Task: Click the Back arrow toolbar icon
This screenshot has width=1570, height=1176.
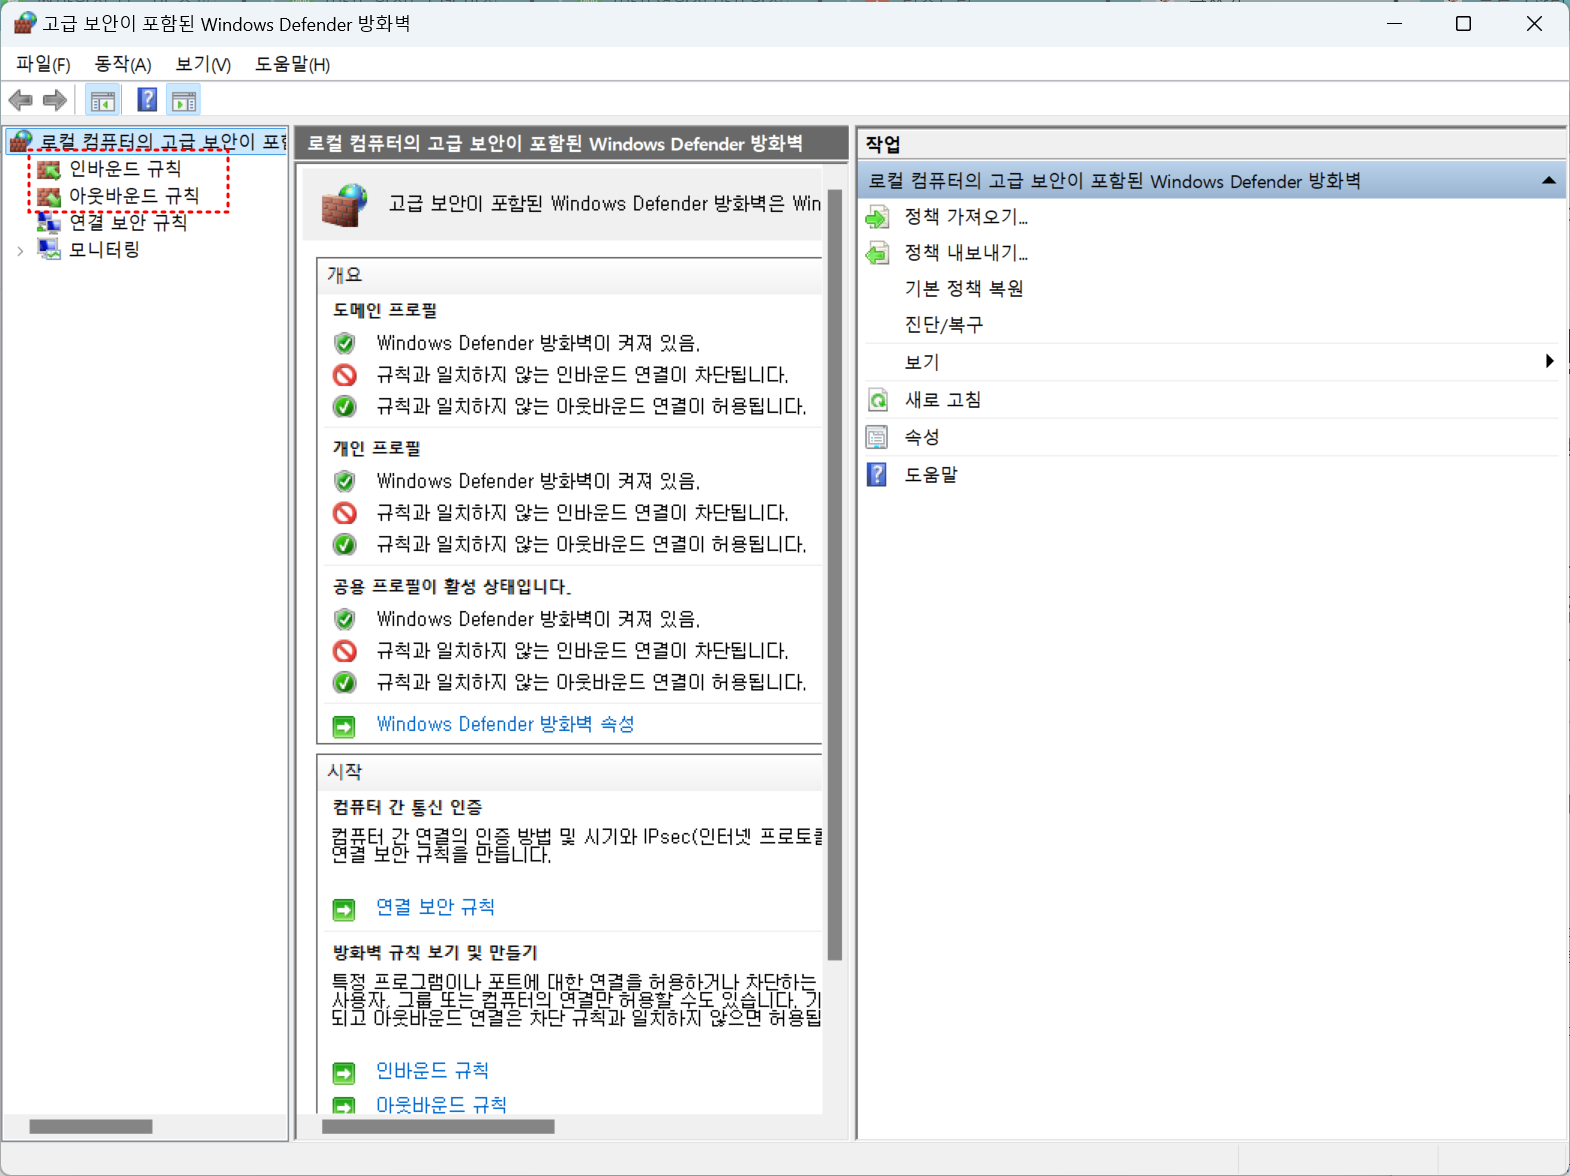Action: coord(20,100)
